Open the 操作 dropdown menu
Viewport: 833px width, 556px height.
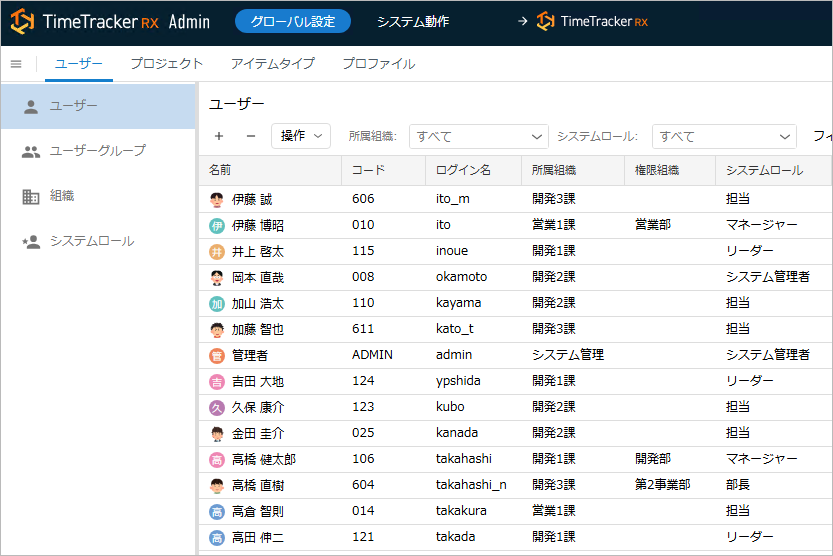point(301,136)
